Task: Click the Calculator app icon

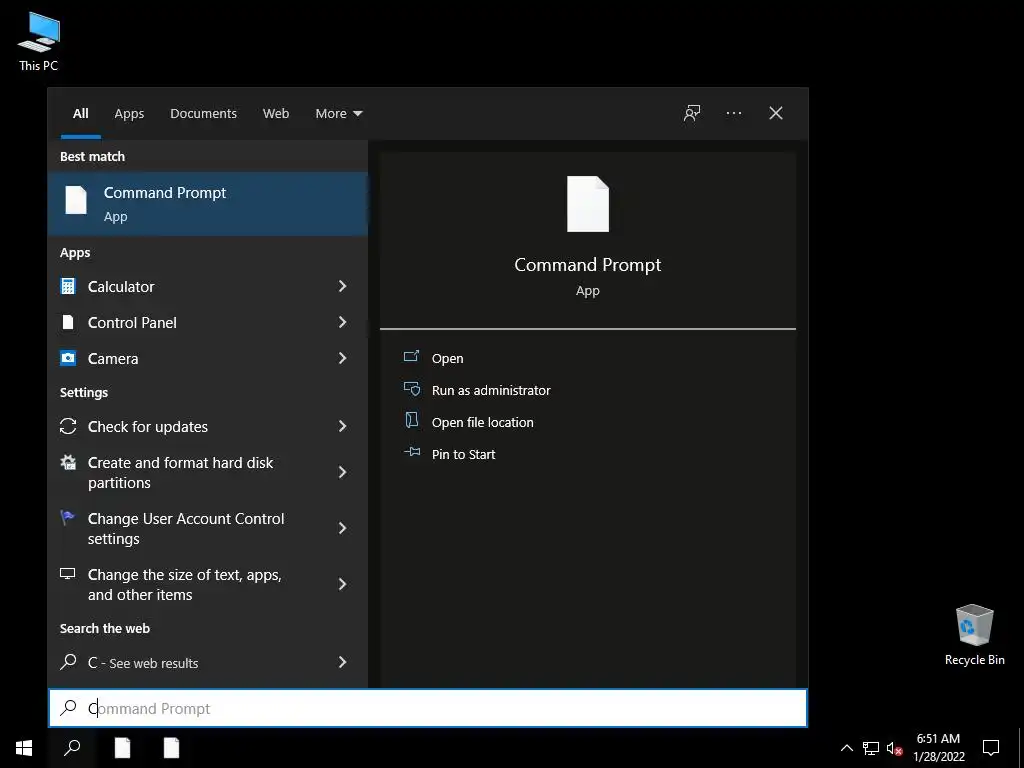Action: pos(68,286)
